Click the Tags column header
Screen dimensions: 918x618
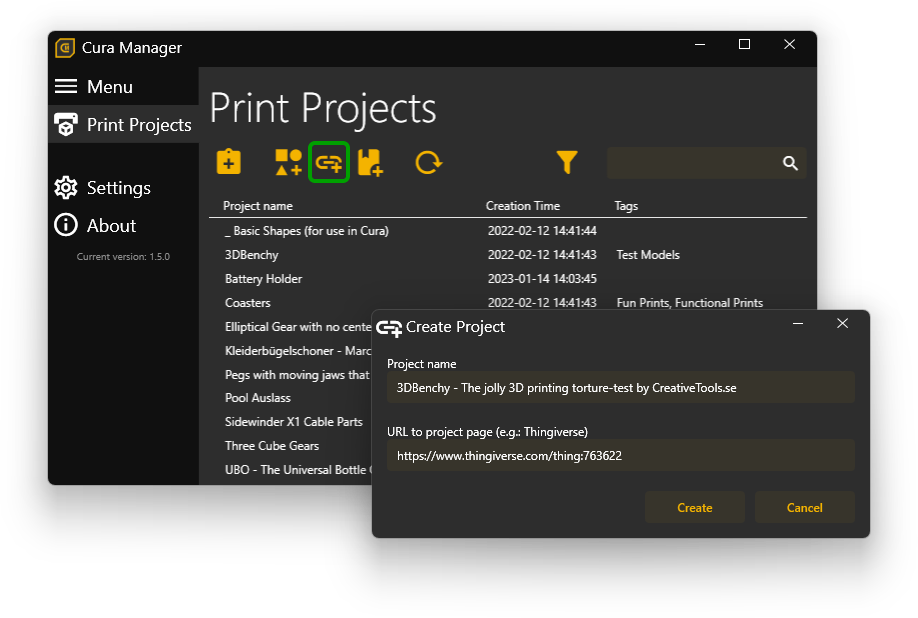pos(626,206)
